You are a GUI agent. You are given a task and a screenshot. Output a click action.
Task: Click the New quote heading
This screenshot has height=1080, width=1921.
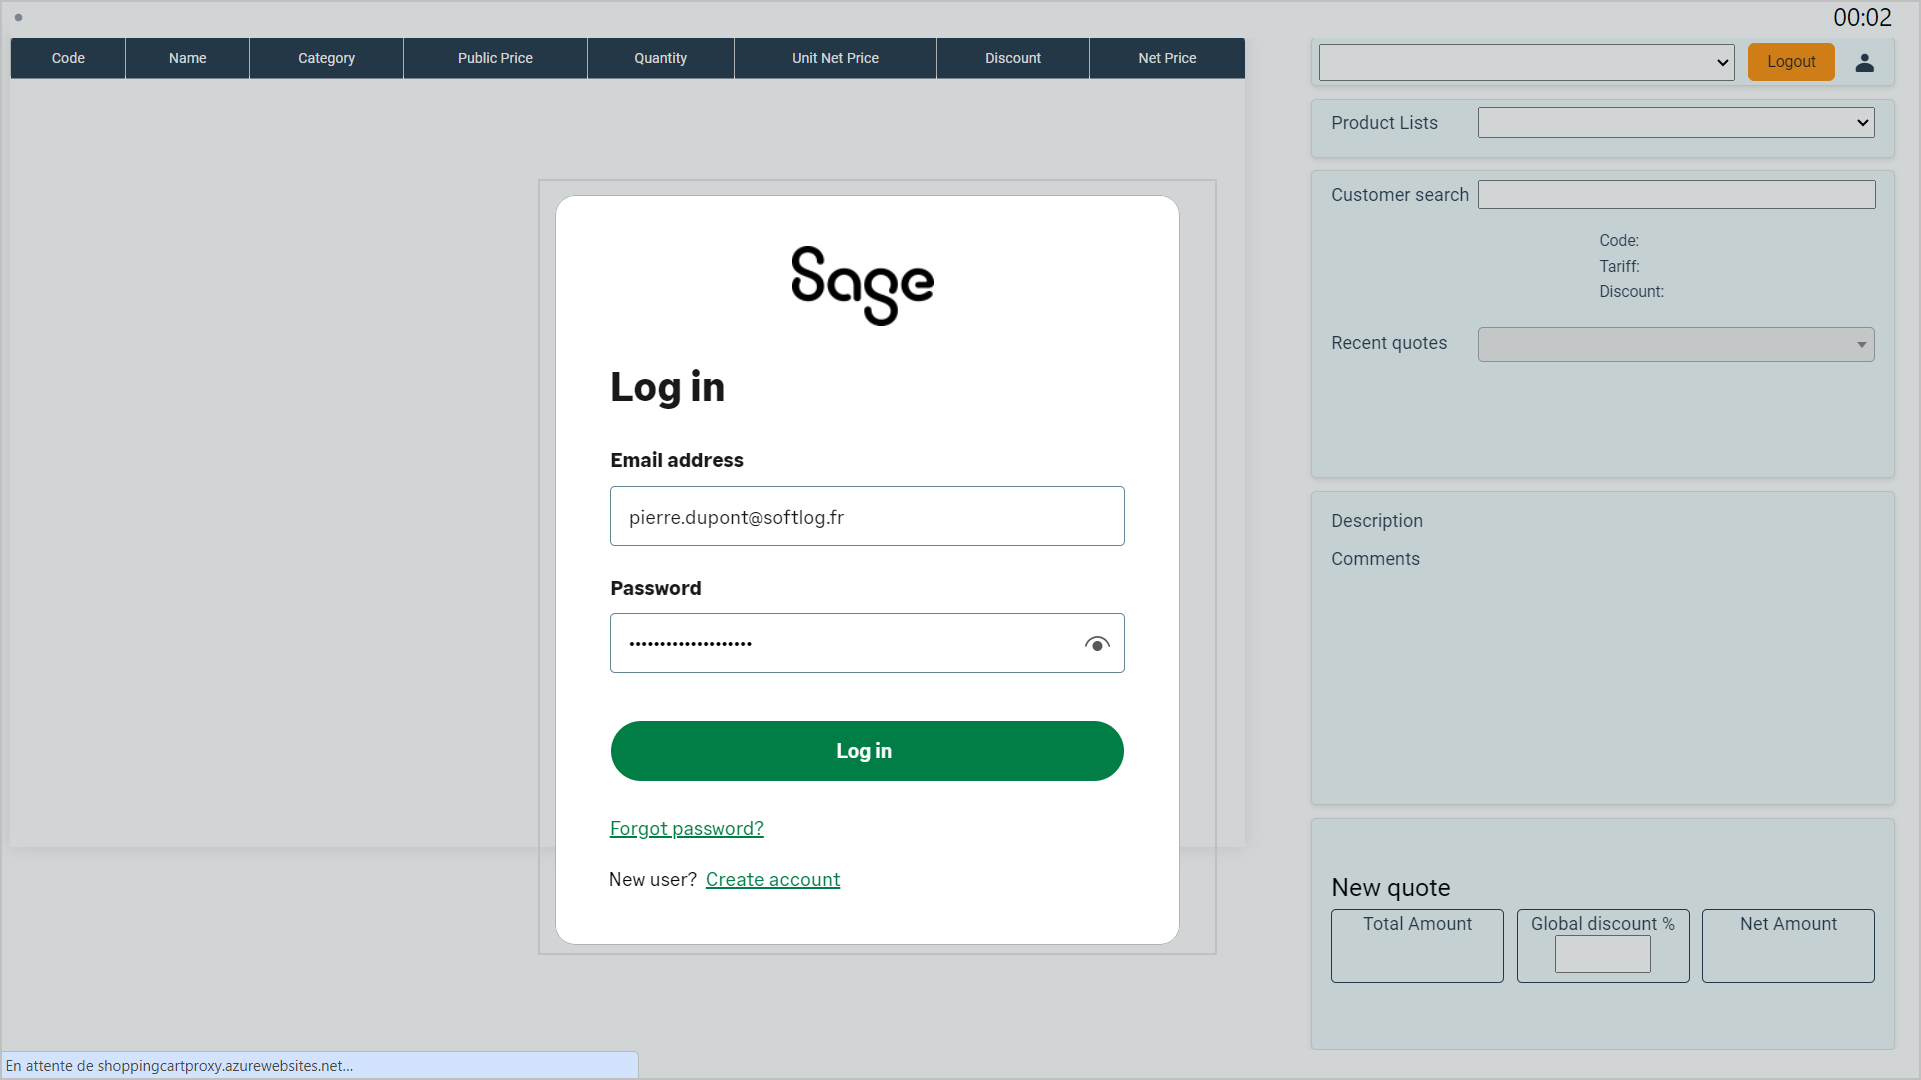pyautogui.click(x=1391, y=887)
